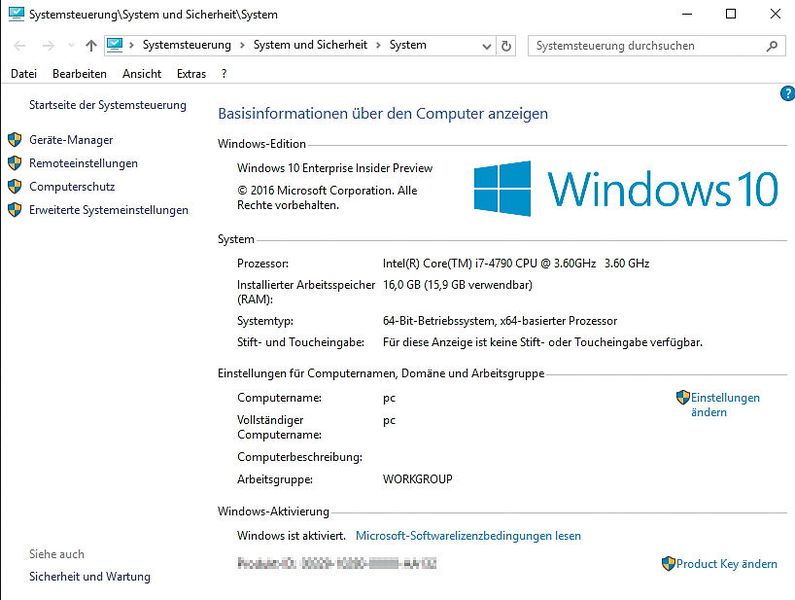Click the Computername value pc
Screen dimensions: 795x600
(389, 398)
